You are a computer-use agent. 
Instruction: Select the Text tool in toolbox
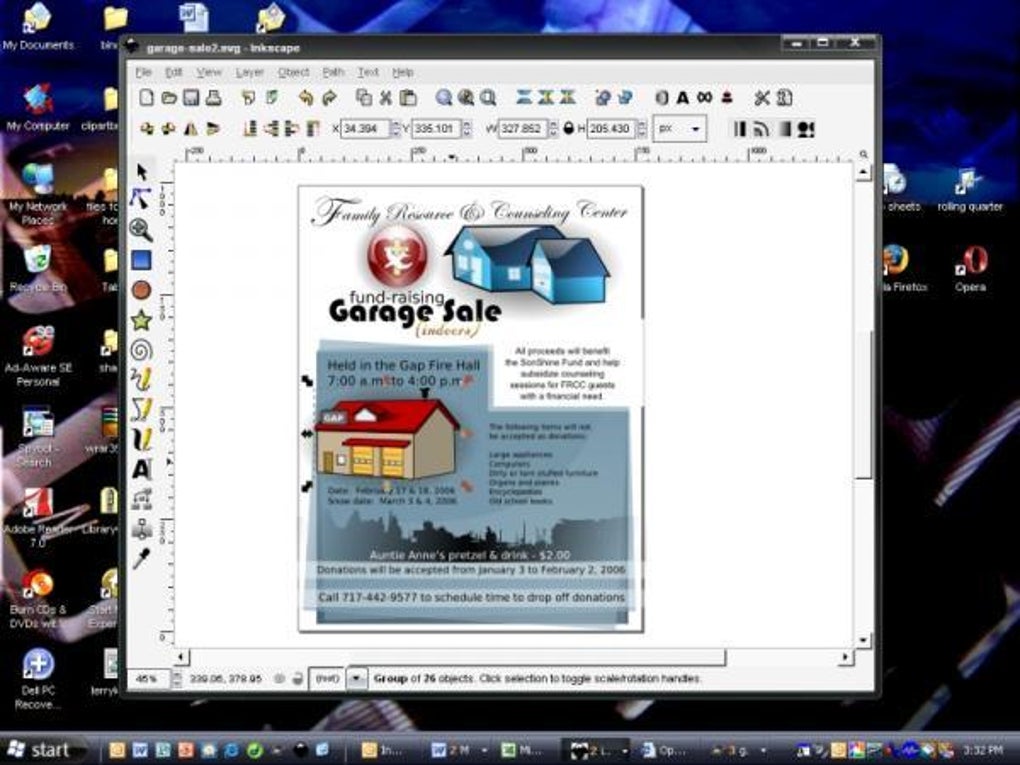[x=141, y=469]
